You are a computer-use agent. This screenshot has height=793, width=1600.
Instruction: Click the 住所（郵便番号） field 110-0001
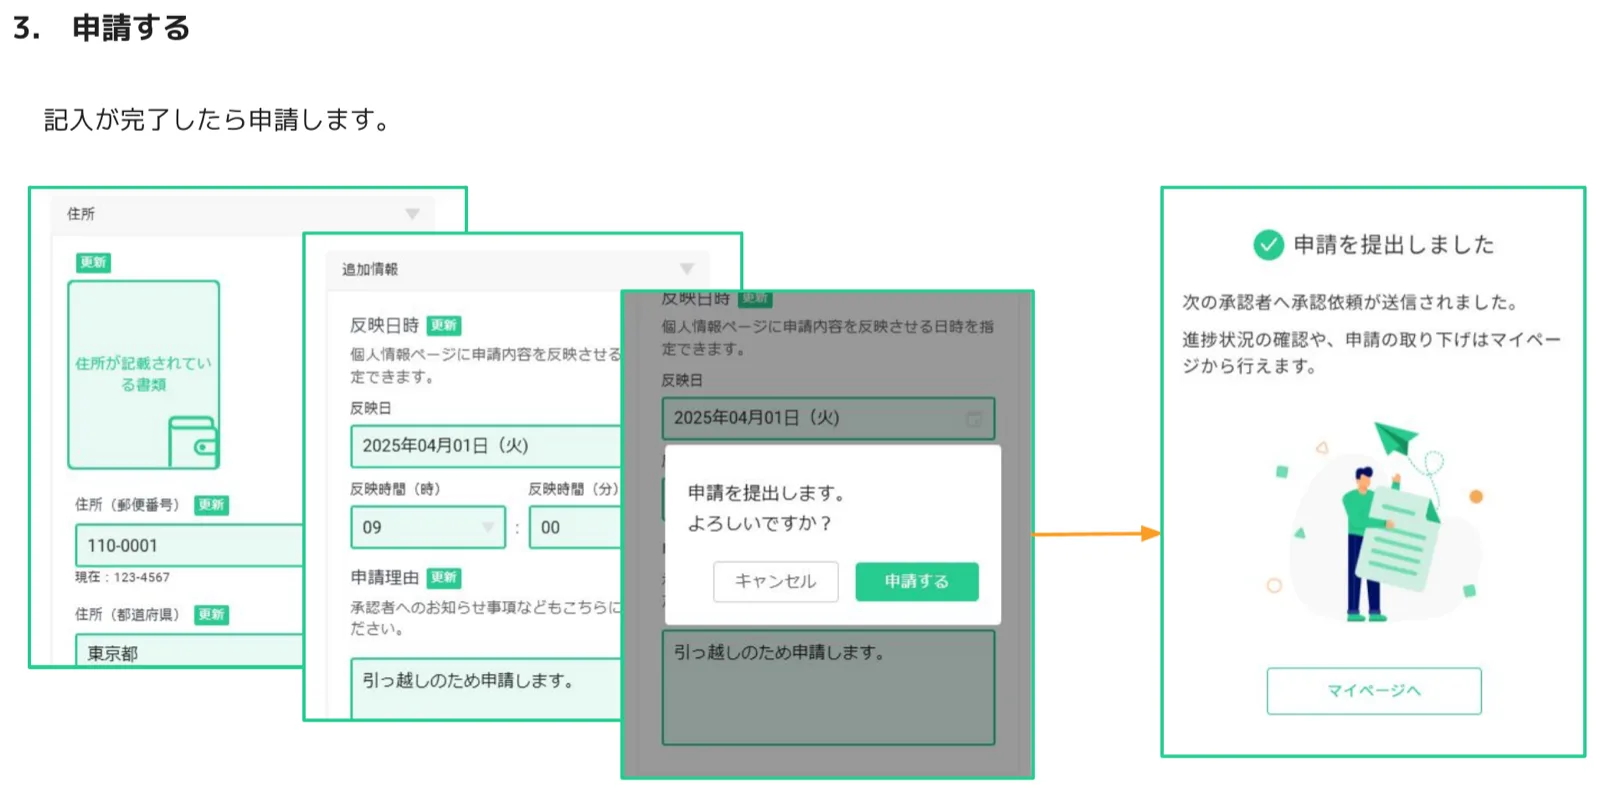point(189,545)
